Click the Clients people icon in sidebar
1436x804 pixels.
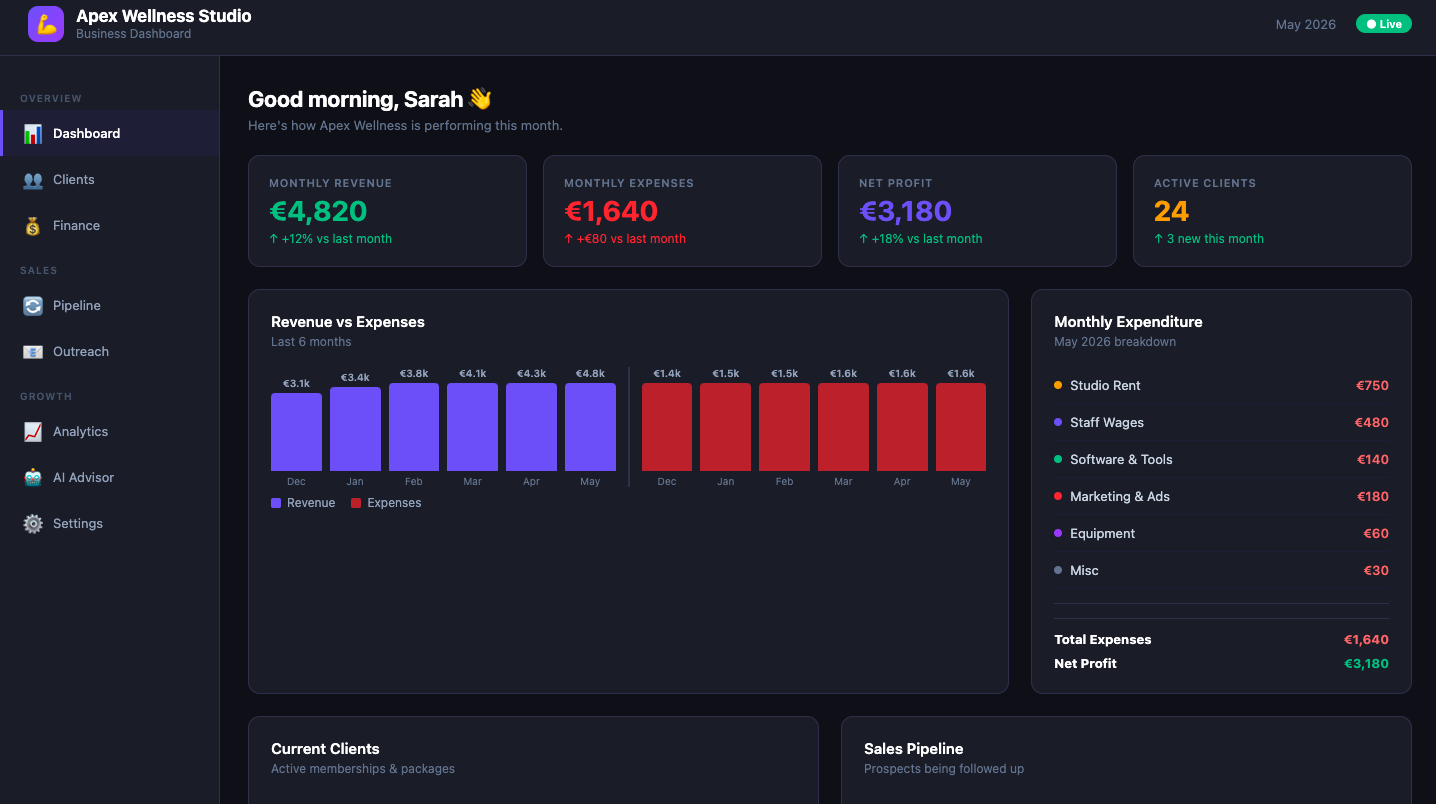(33, 180)
